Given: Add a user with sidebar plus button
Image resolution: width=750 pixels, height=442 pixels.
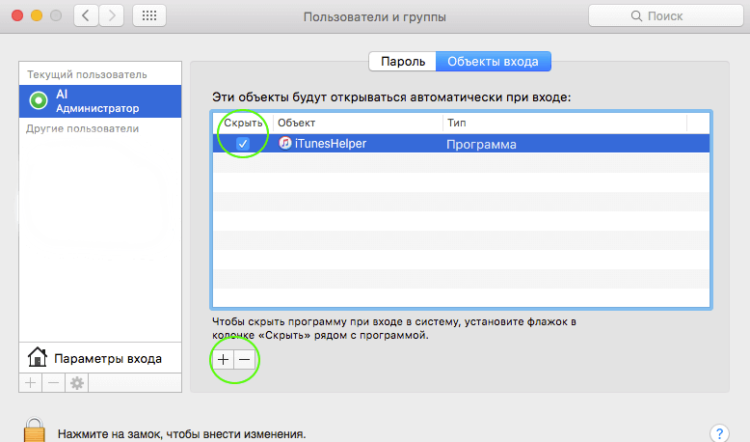Looking at the screenshot, I should point(31,383).
